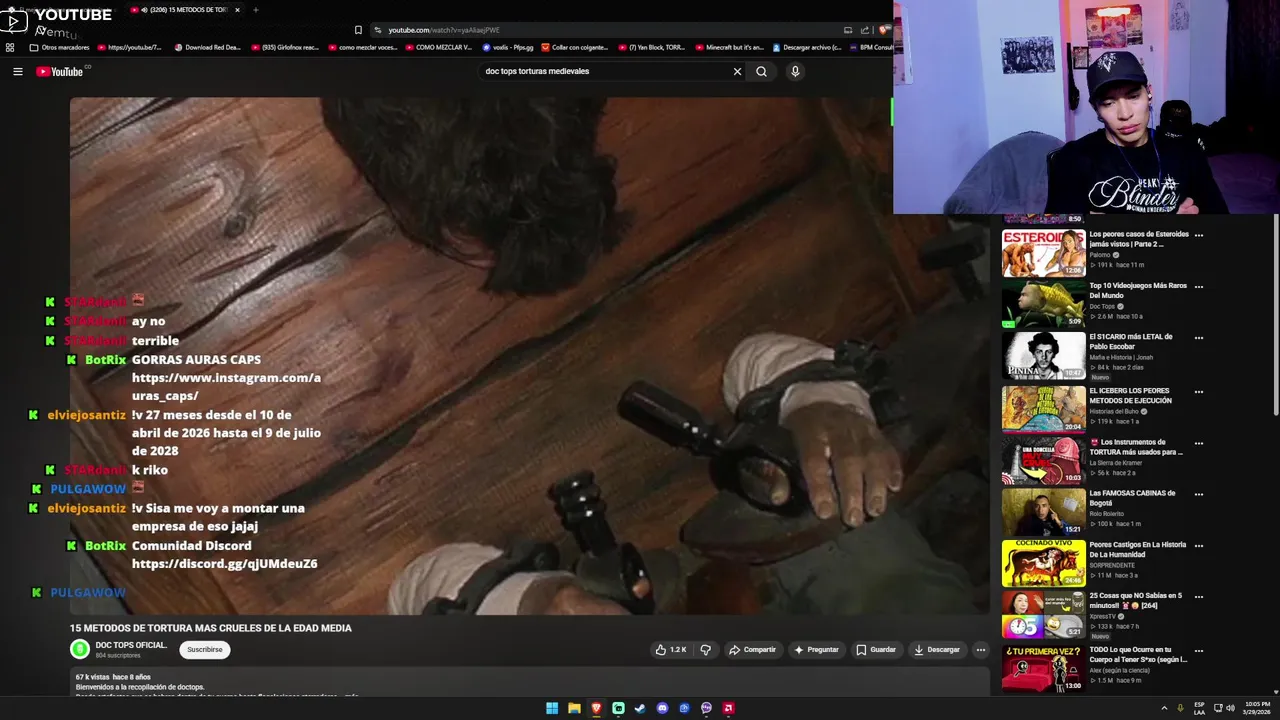
Task: Subscribe with the Suscribirse button
Action: click(205, 650)
